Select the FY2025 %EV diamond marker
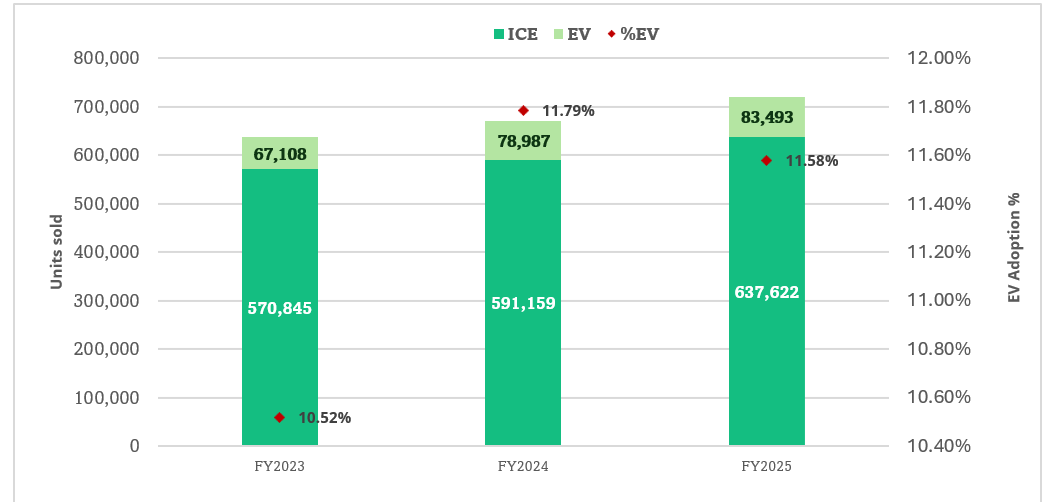 pos(767,160)
